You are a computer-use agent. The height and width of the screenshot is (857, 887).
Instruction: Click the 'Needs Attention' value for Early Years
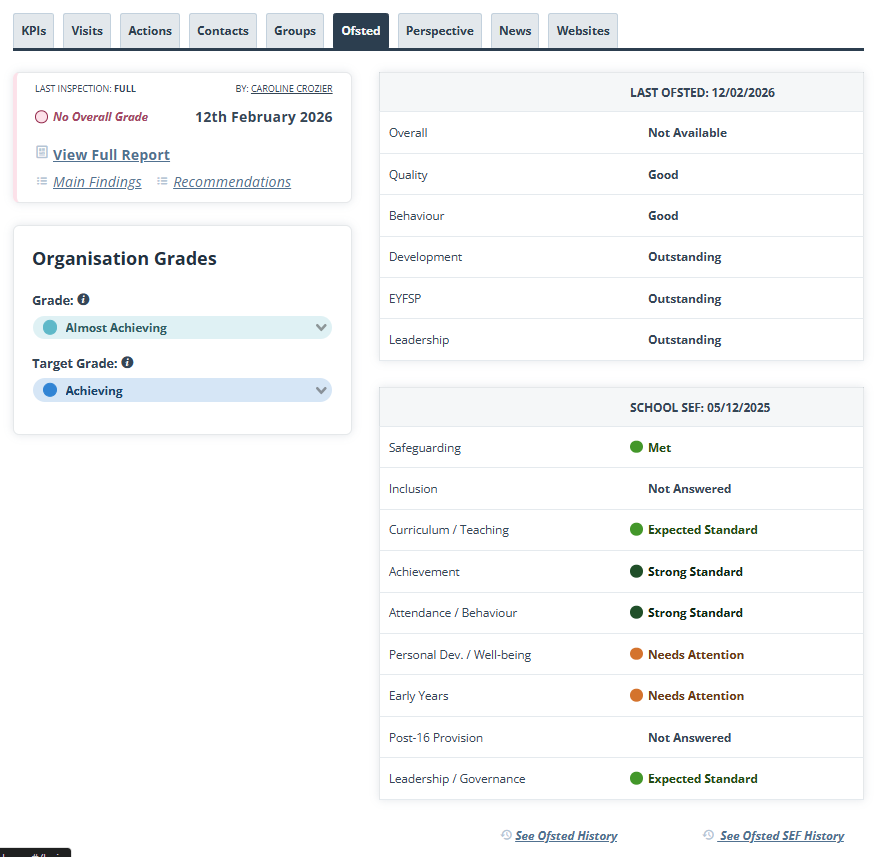[696, 696]
